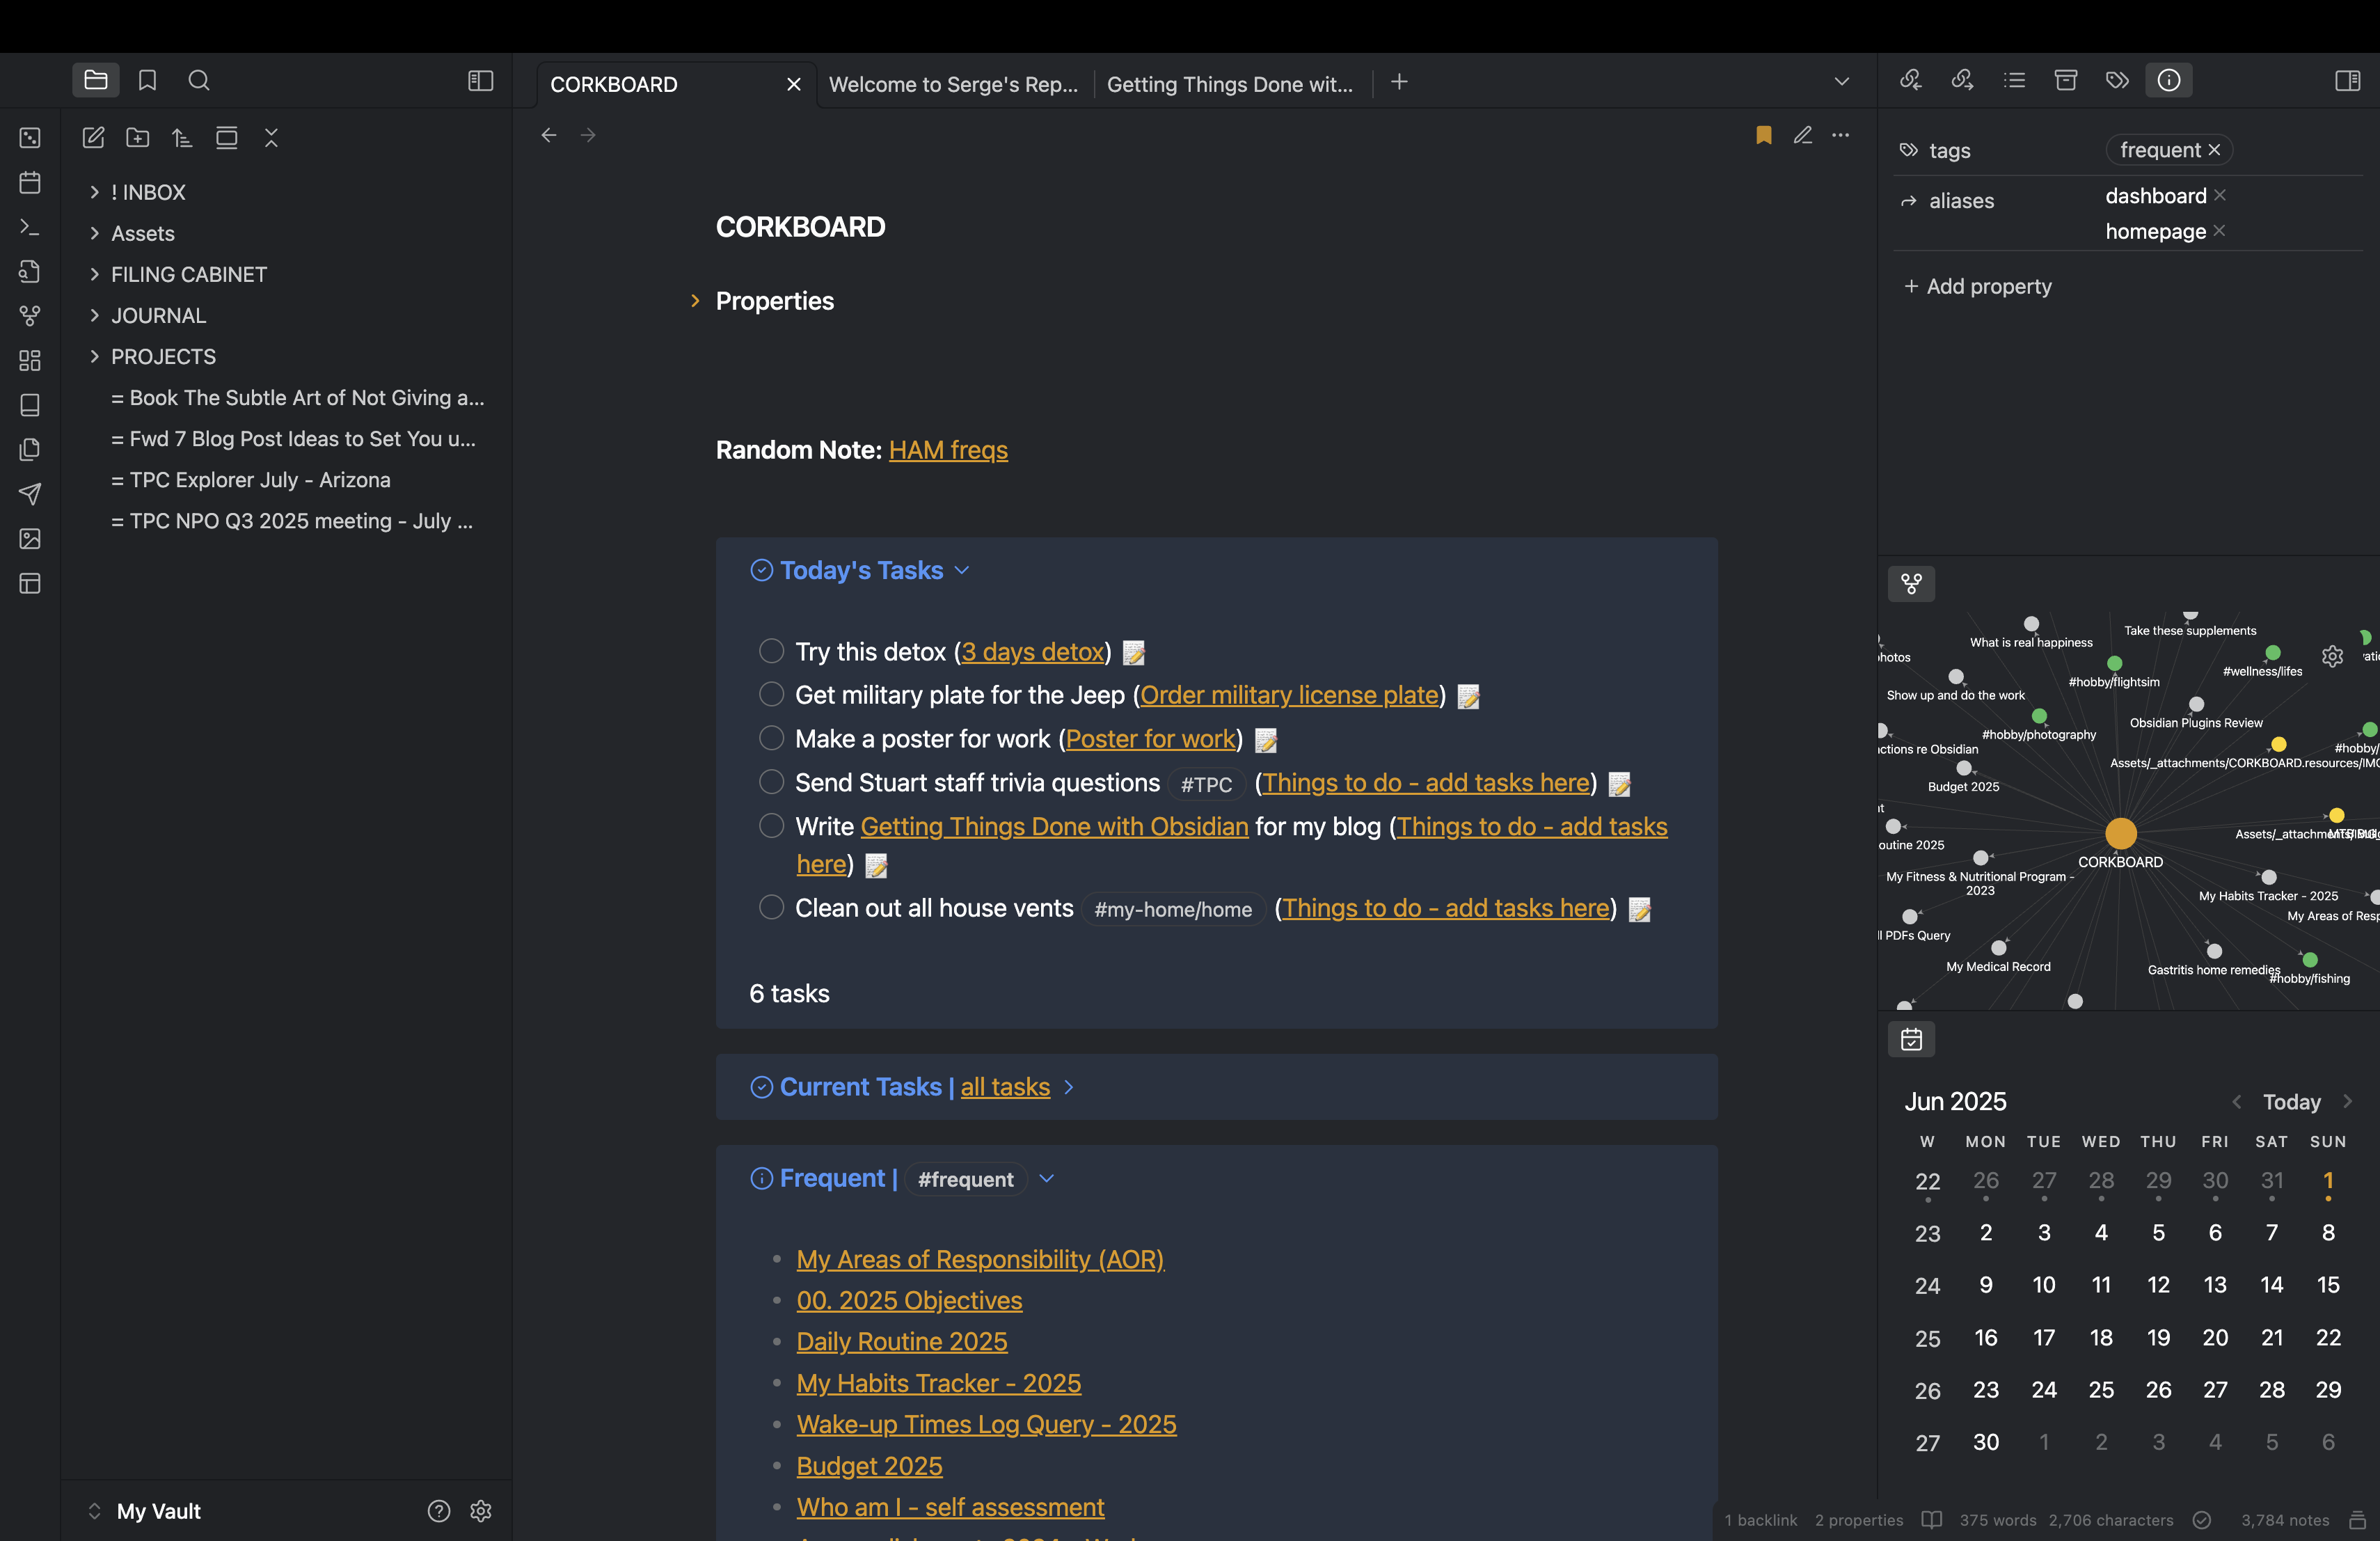Switch to the Bookmarks sidebar tab
The height and width of the screenshot is (1541, 2380).
point(147,80)
